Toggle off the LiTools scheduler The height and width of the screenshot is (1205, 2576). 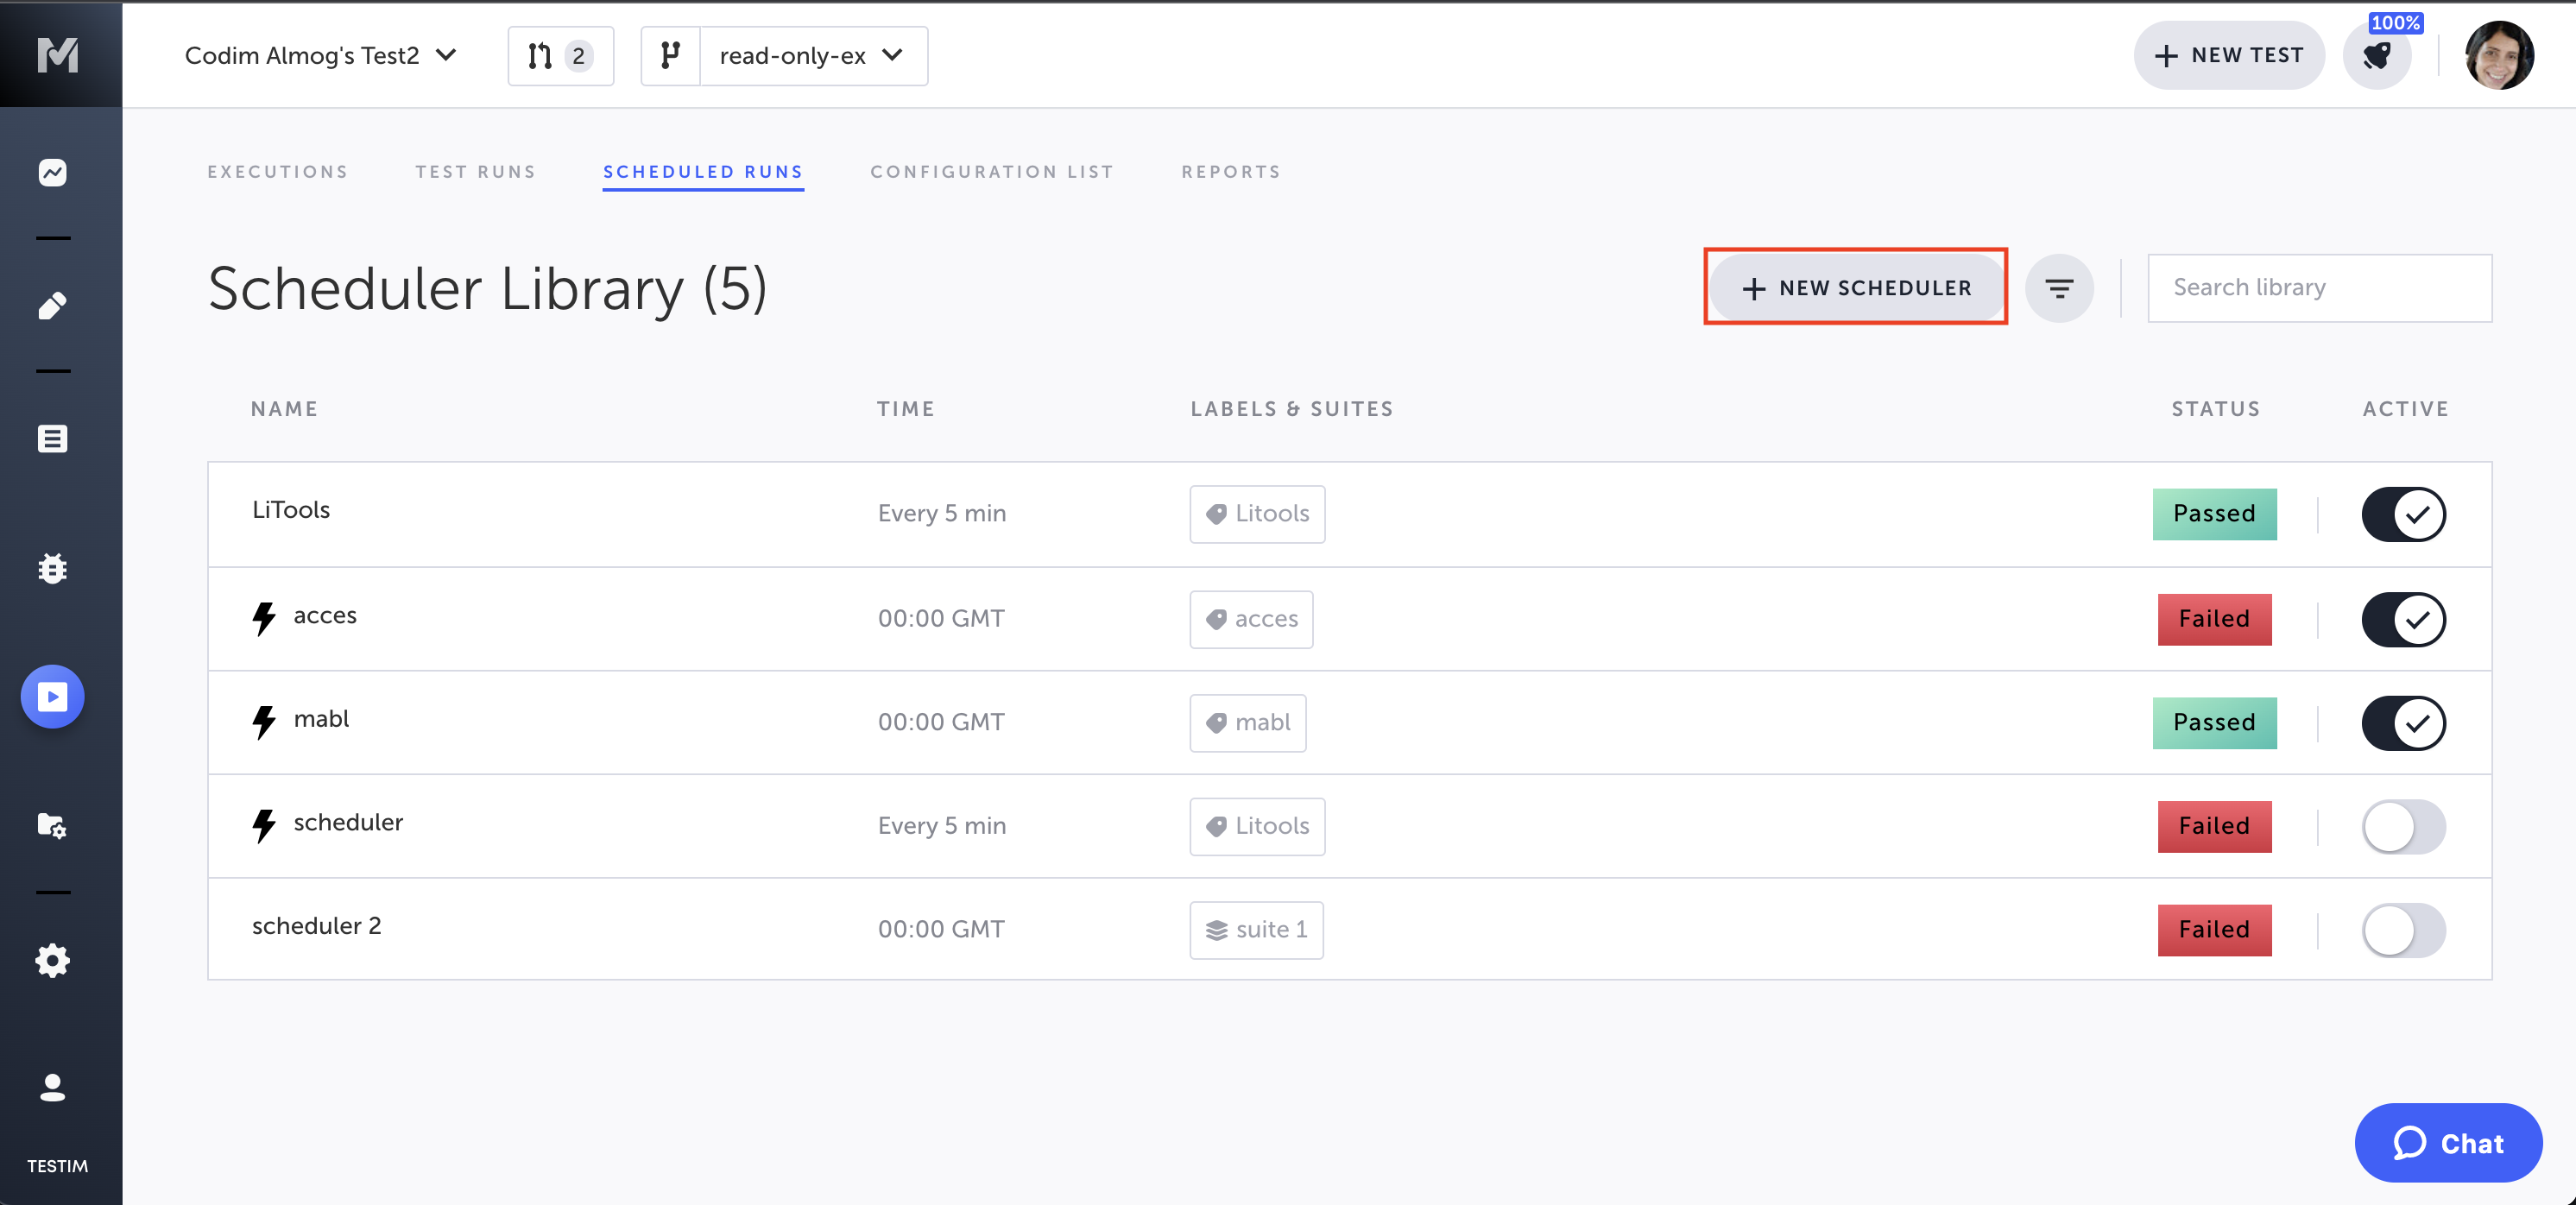point(2404,514)
